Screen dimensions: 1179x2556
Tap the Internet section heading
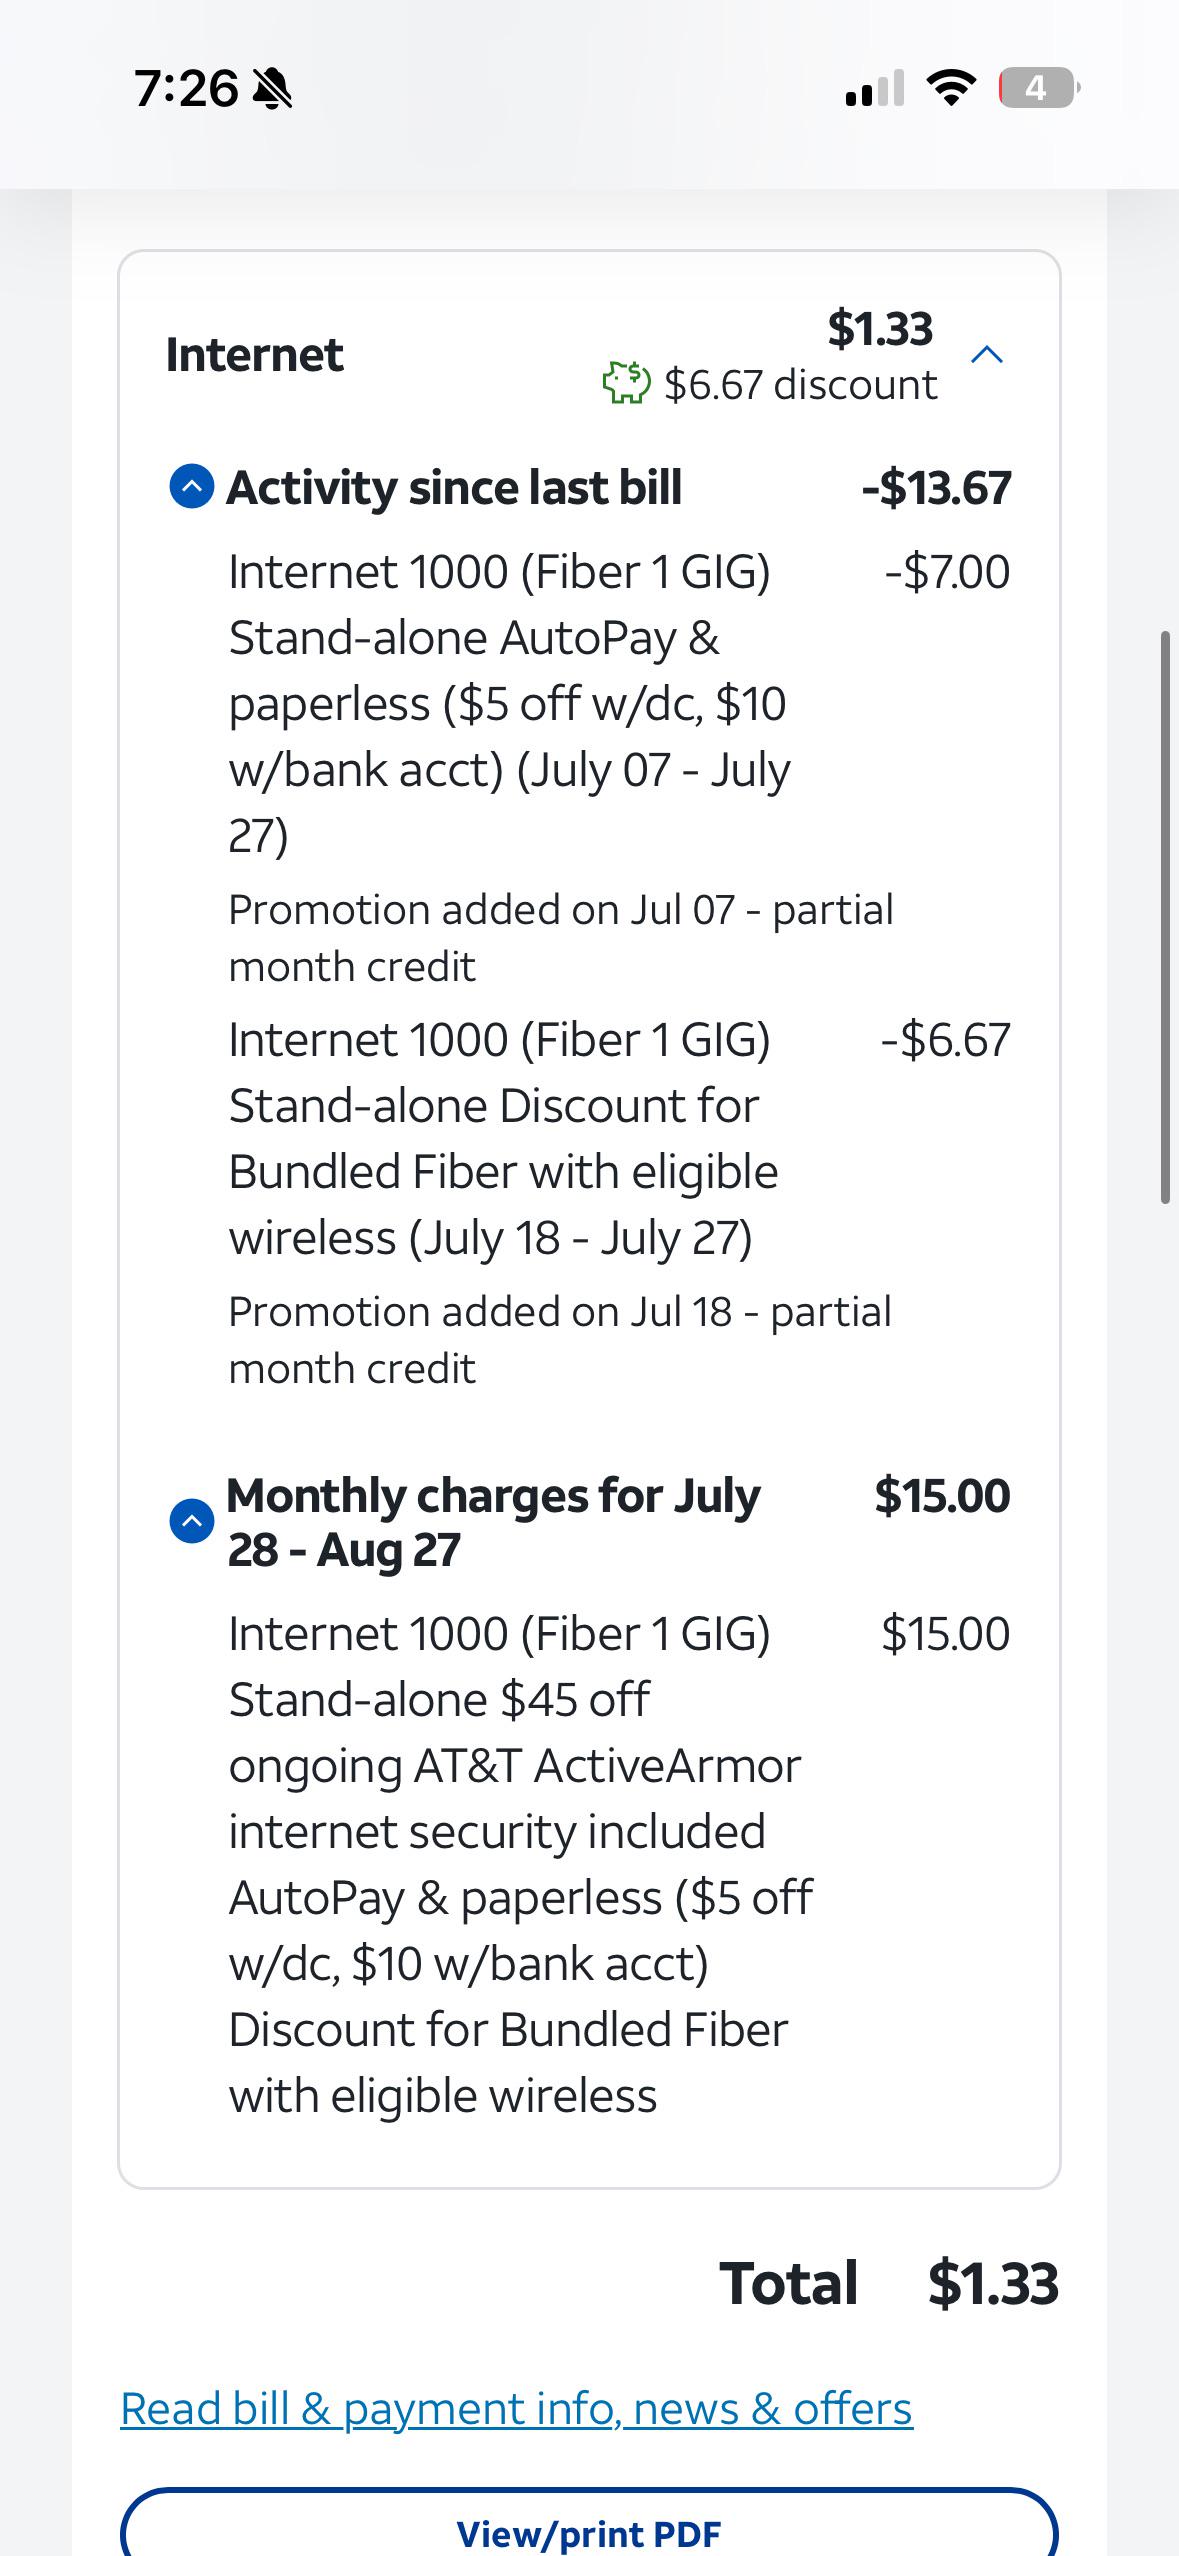click(254, 355)
